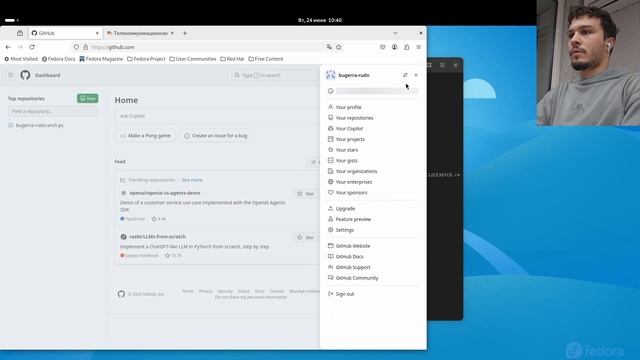Open the Free Content bookmarks folder
The height and width of the screenshot is (360, 640).
click(266, 59)
